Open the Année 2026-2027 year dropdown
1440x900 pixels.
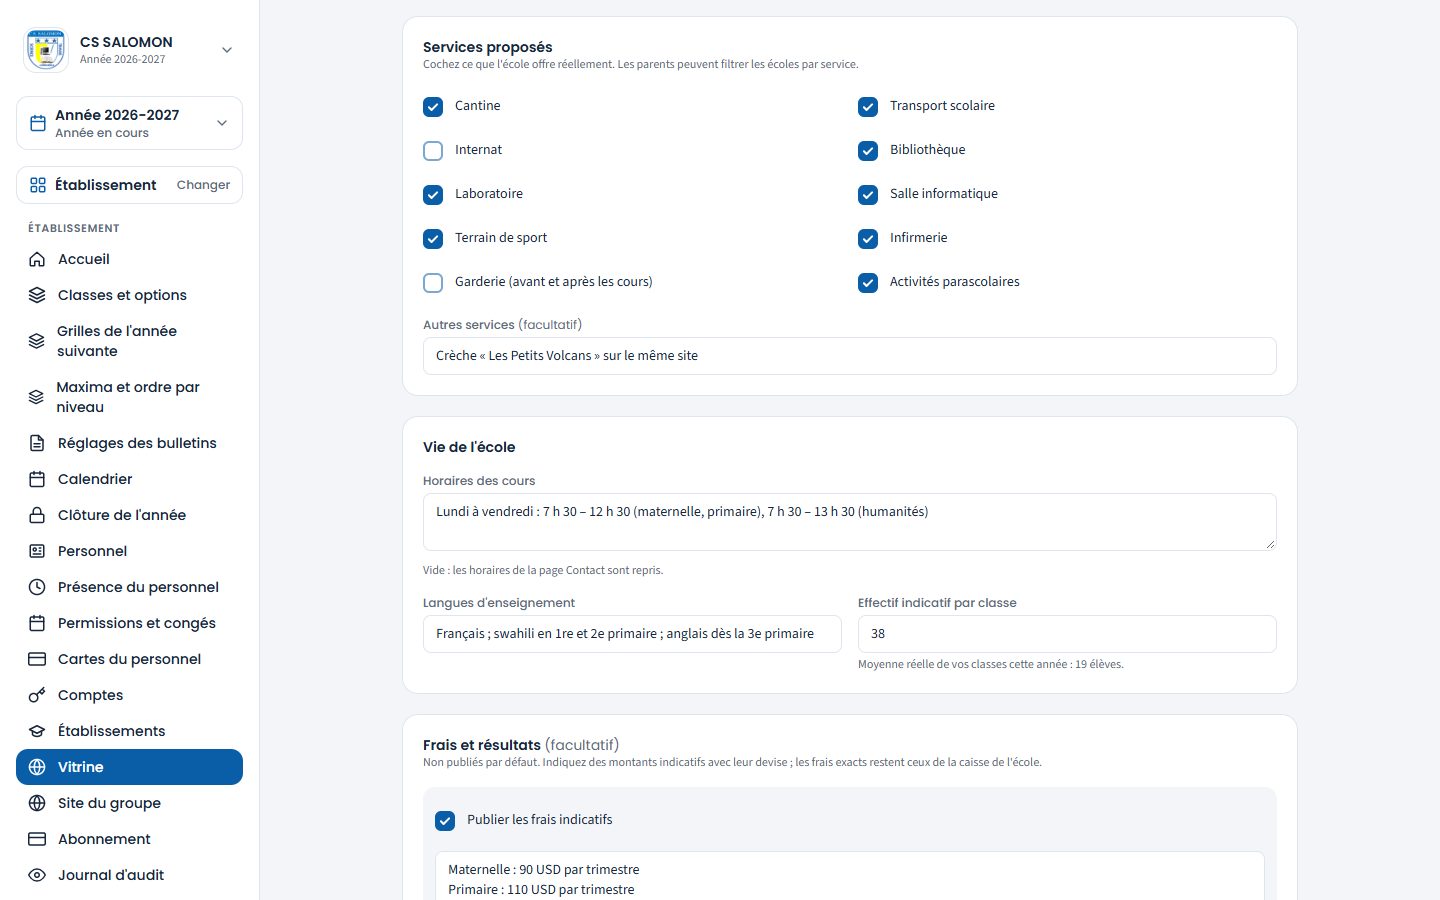(129, 123)
